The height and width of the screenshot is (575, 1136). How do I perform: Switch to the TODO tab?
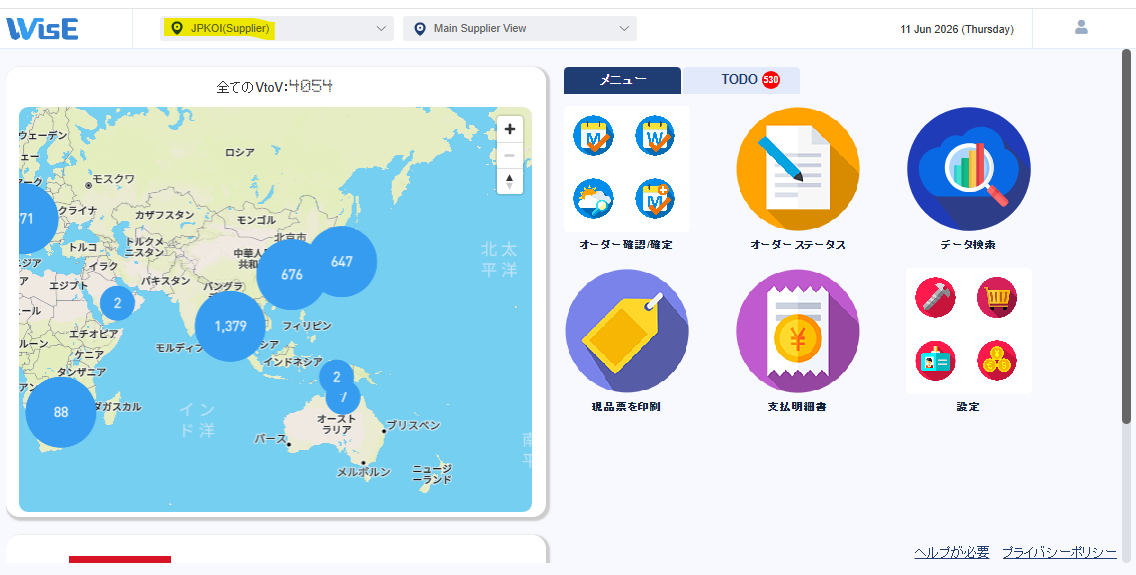[741, 80]
